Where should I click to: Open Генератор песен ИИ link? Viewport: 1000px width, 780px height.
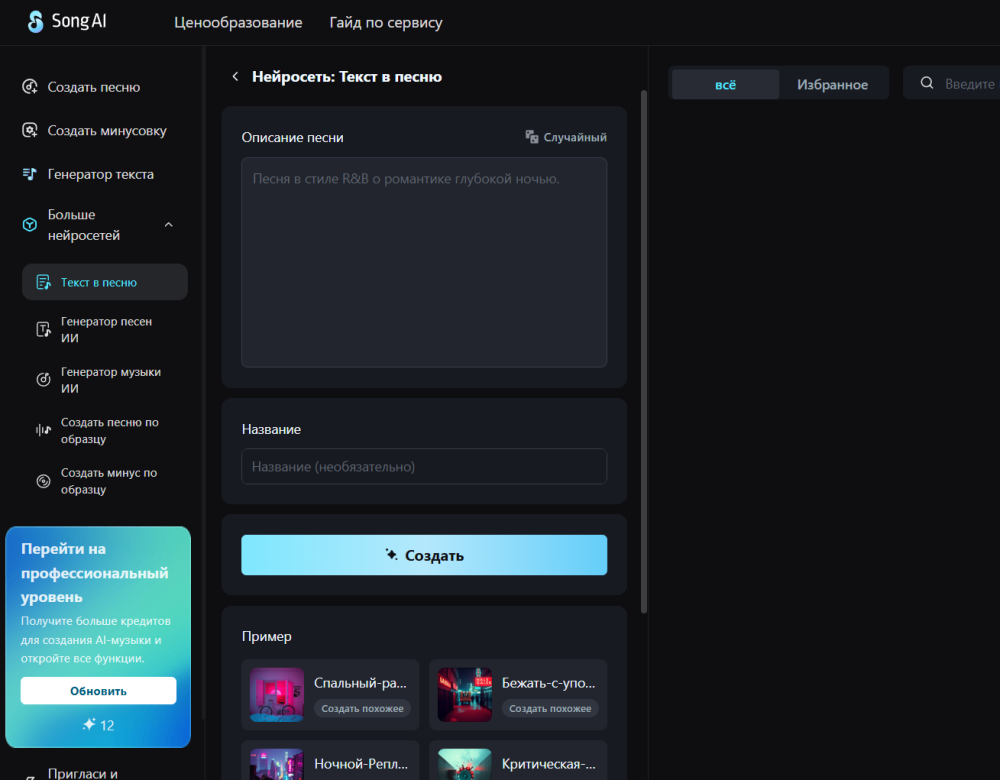107,330
